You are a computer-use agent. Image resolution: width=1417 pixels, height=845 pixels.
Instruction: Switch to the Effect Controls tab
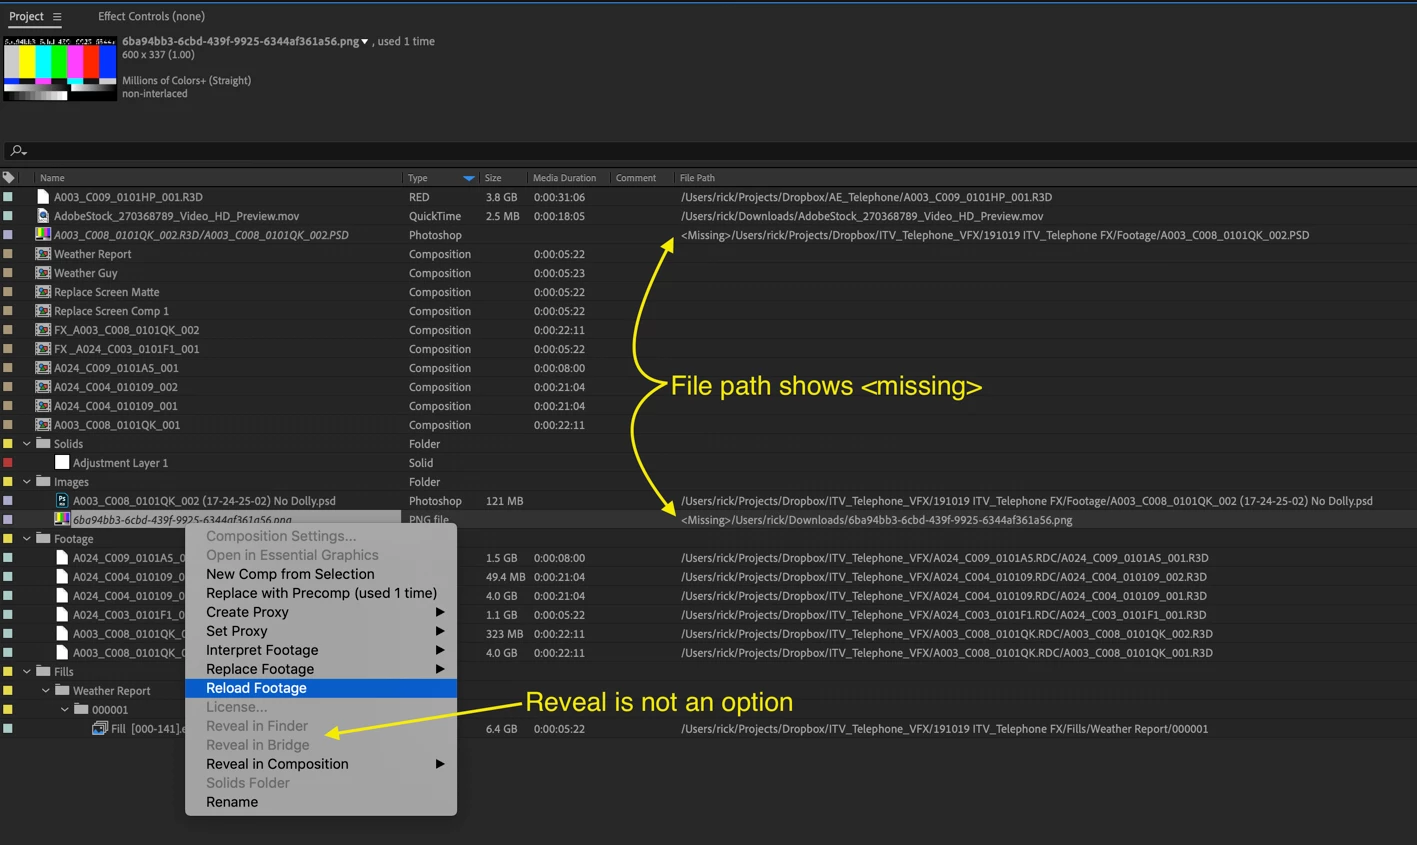[x=151, y=16]
